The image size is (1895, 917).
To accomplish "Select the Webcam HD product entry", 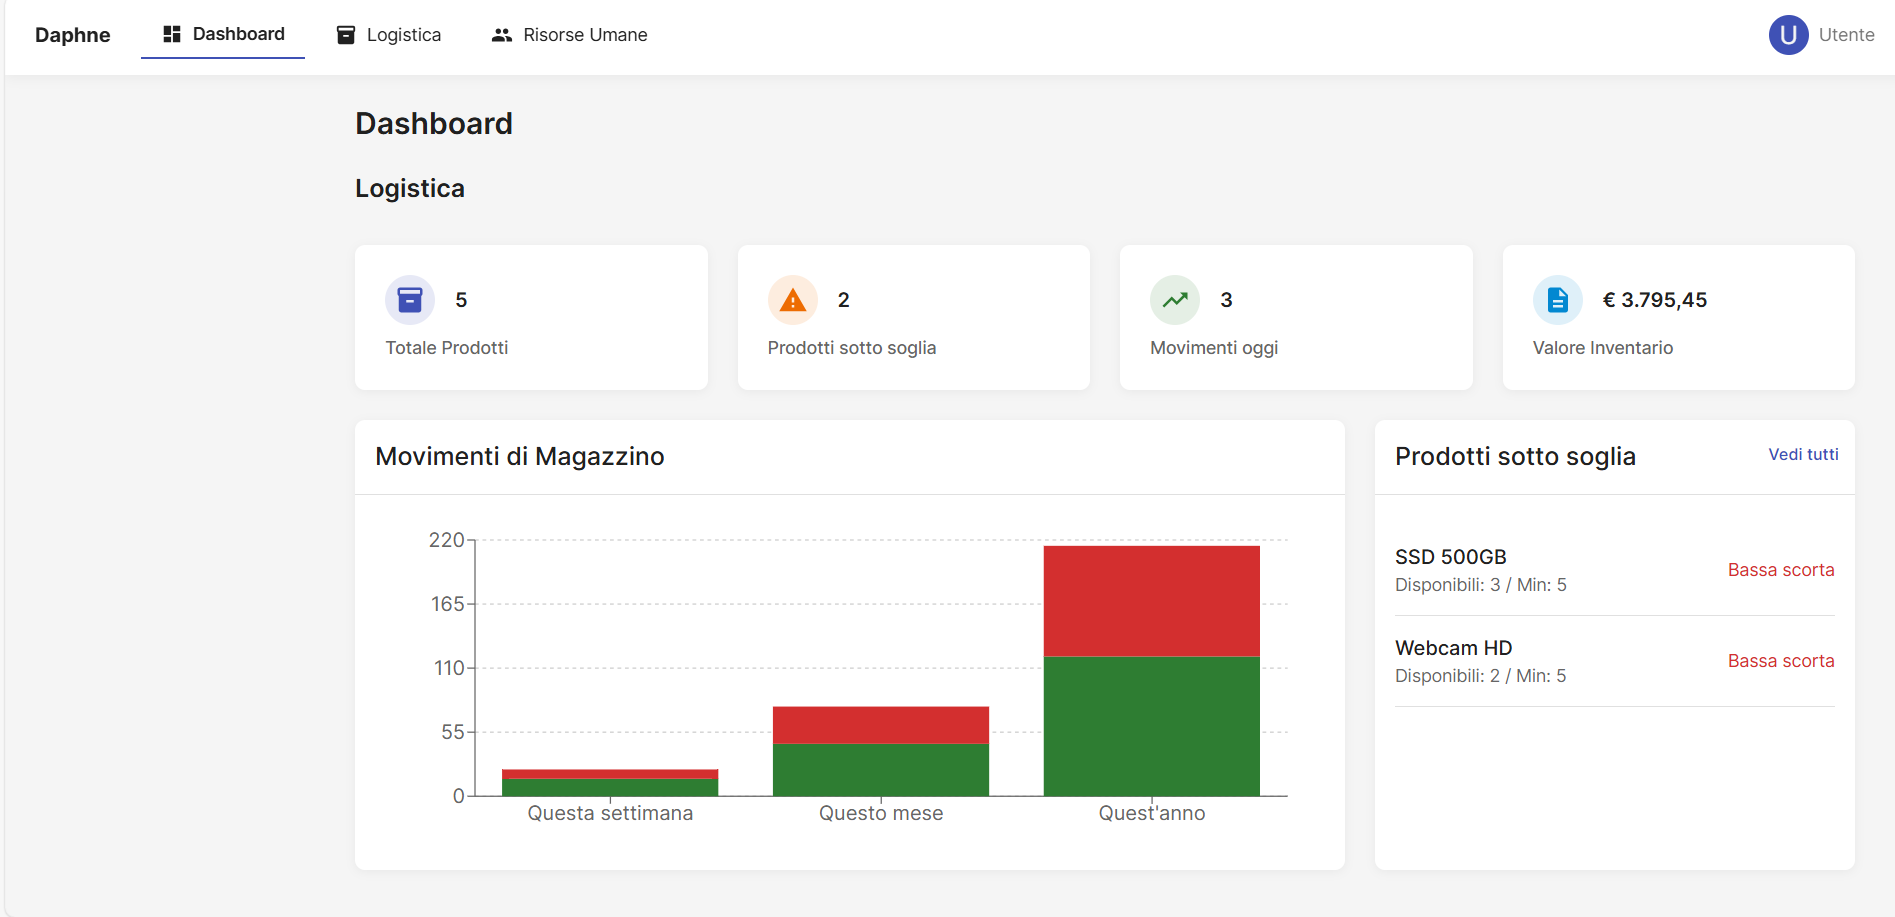I will point(1453,647).
